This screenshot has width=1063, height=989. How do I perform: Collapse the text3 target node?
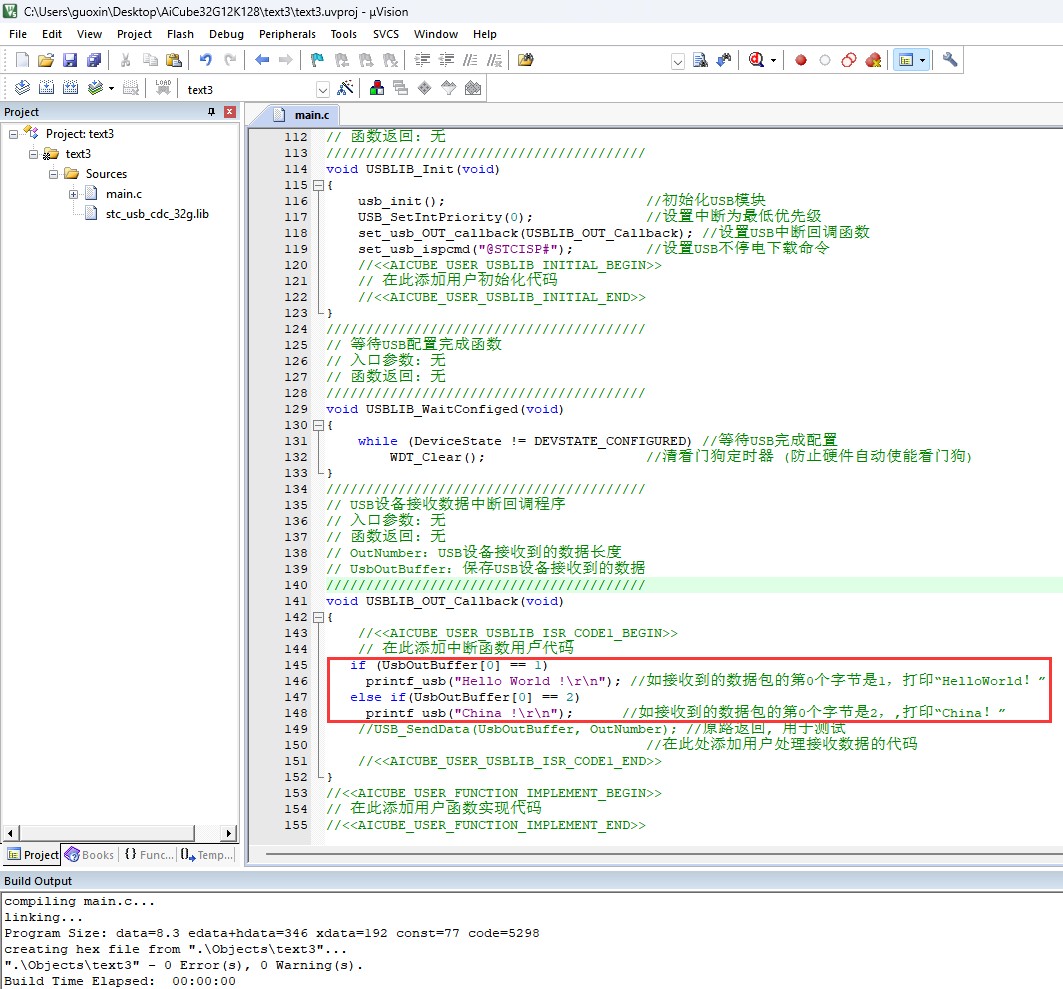33,154
